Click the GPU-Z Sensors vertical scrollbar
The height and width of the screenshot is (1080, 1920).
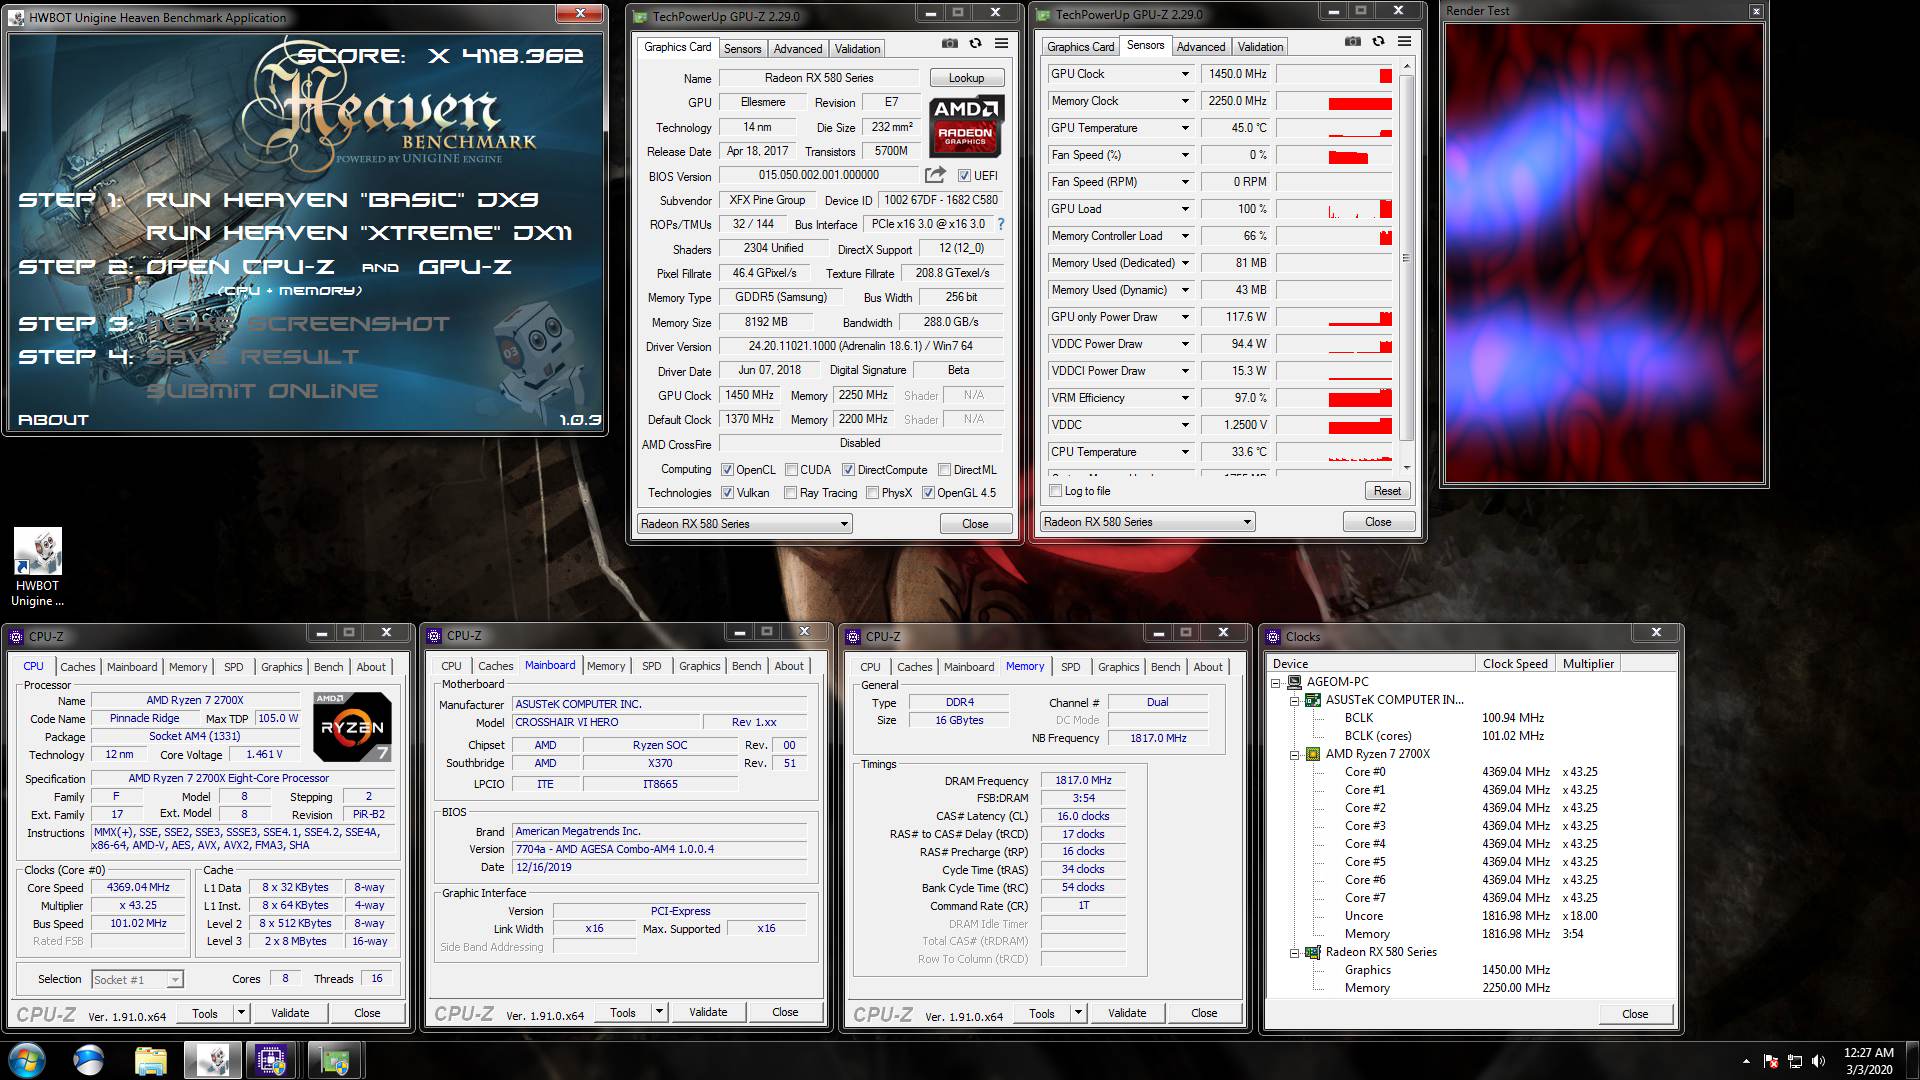tap(1407, 265)
